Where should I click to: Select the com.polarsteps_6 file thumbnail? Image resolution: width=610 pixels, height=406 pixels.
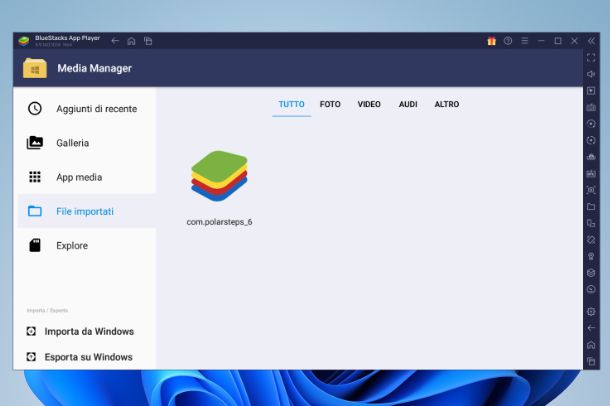click(219, 176)
